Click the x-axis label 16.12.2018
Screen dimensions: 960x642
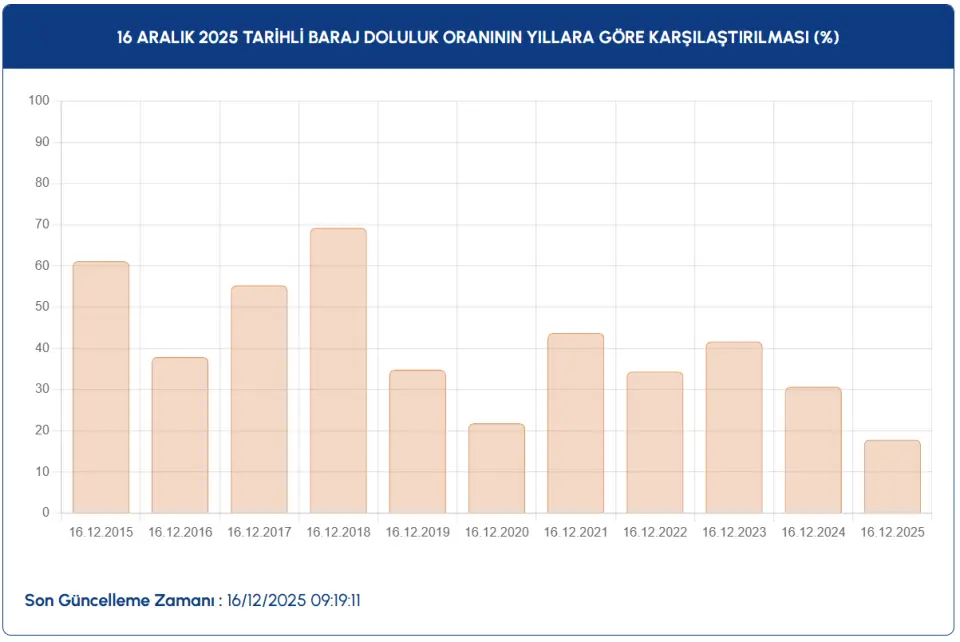(x=338, y=532)
